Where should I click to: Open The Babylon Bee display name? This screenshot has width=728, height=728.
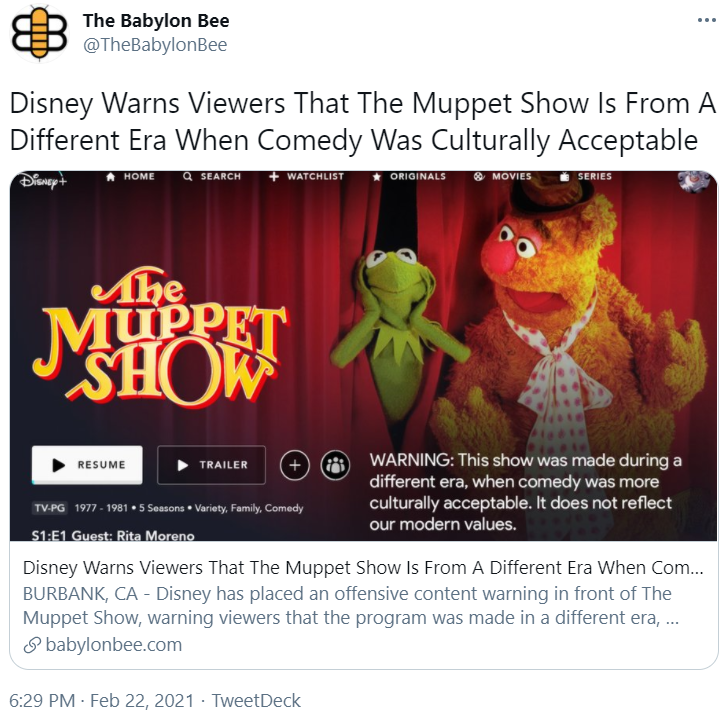[x=156, y=20]
